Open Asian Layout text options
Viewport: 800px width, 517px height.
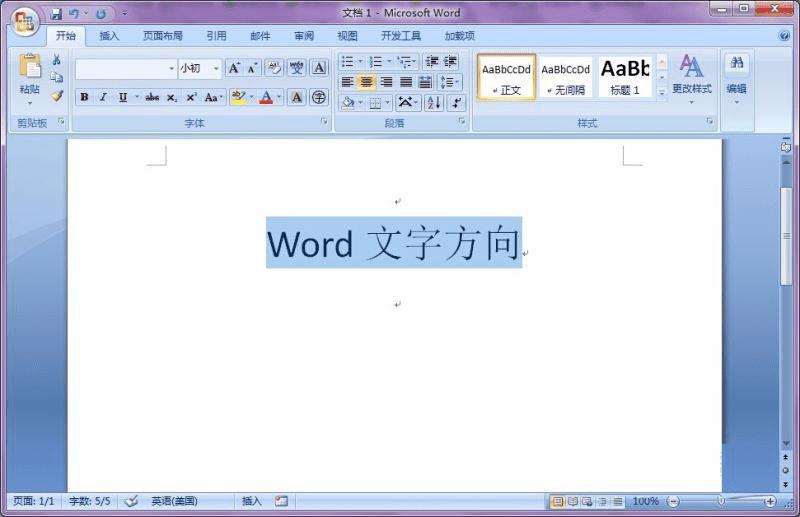[407, 103]
